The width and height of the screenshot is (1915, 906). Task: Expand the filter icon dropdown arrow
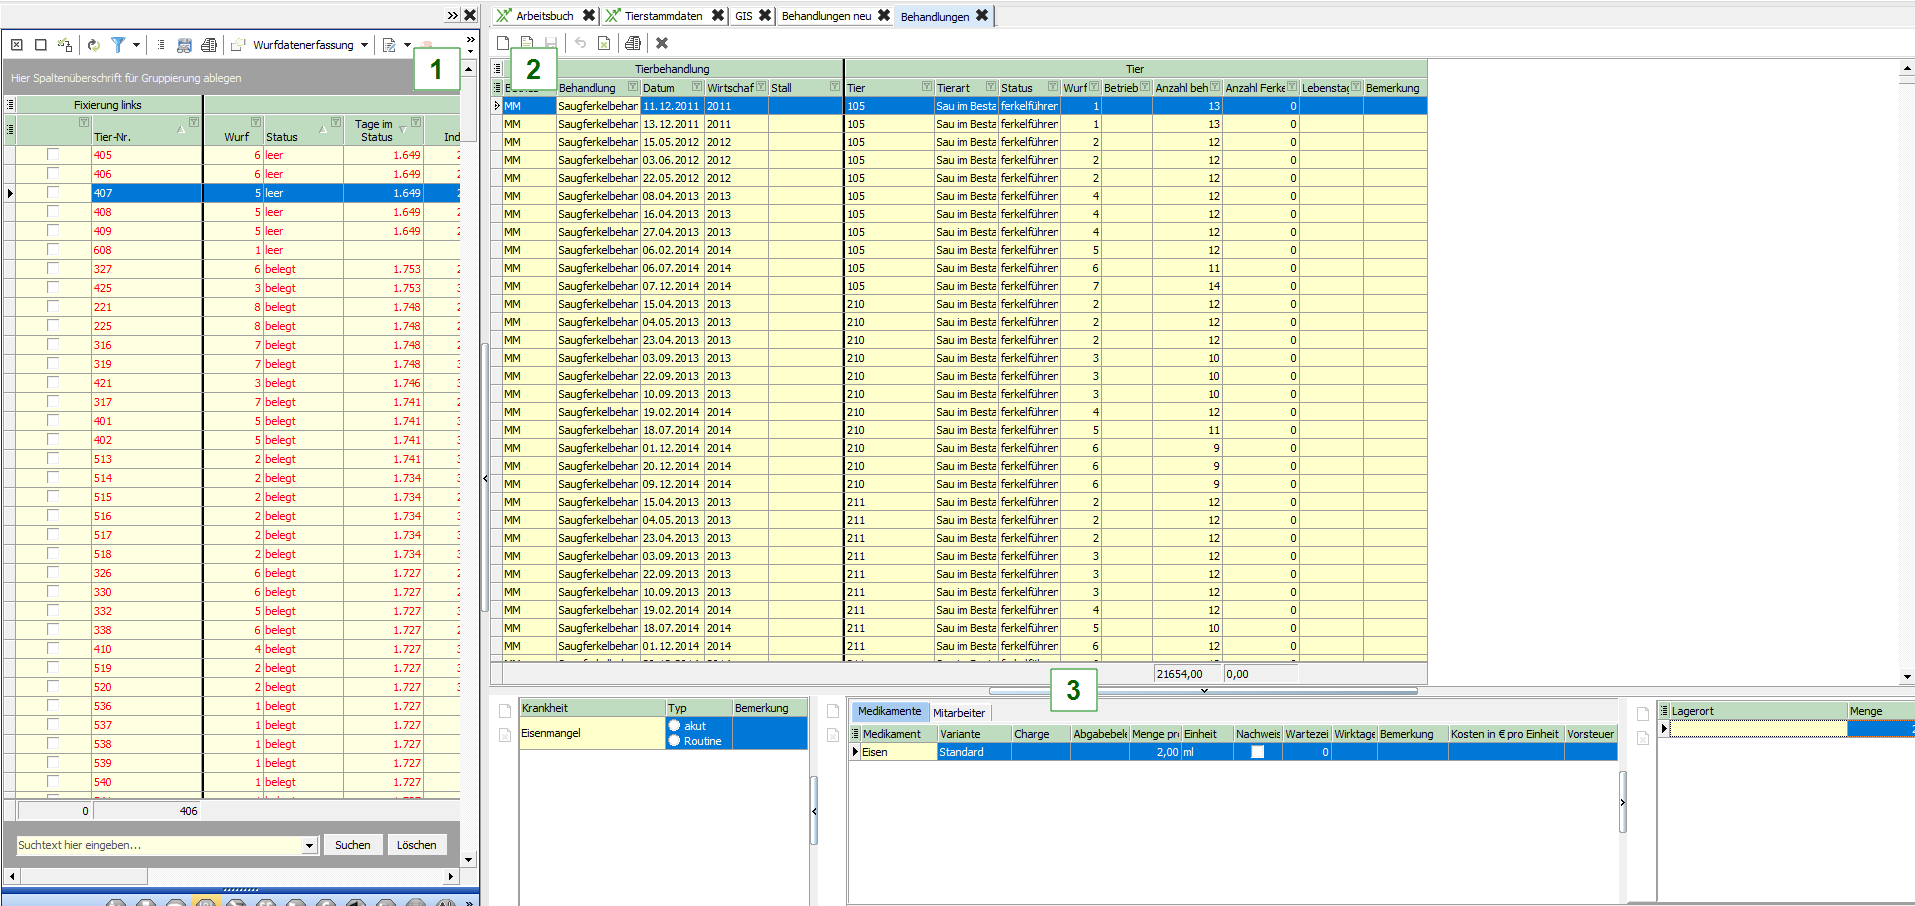tap(136, 45)
